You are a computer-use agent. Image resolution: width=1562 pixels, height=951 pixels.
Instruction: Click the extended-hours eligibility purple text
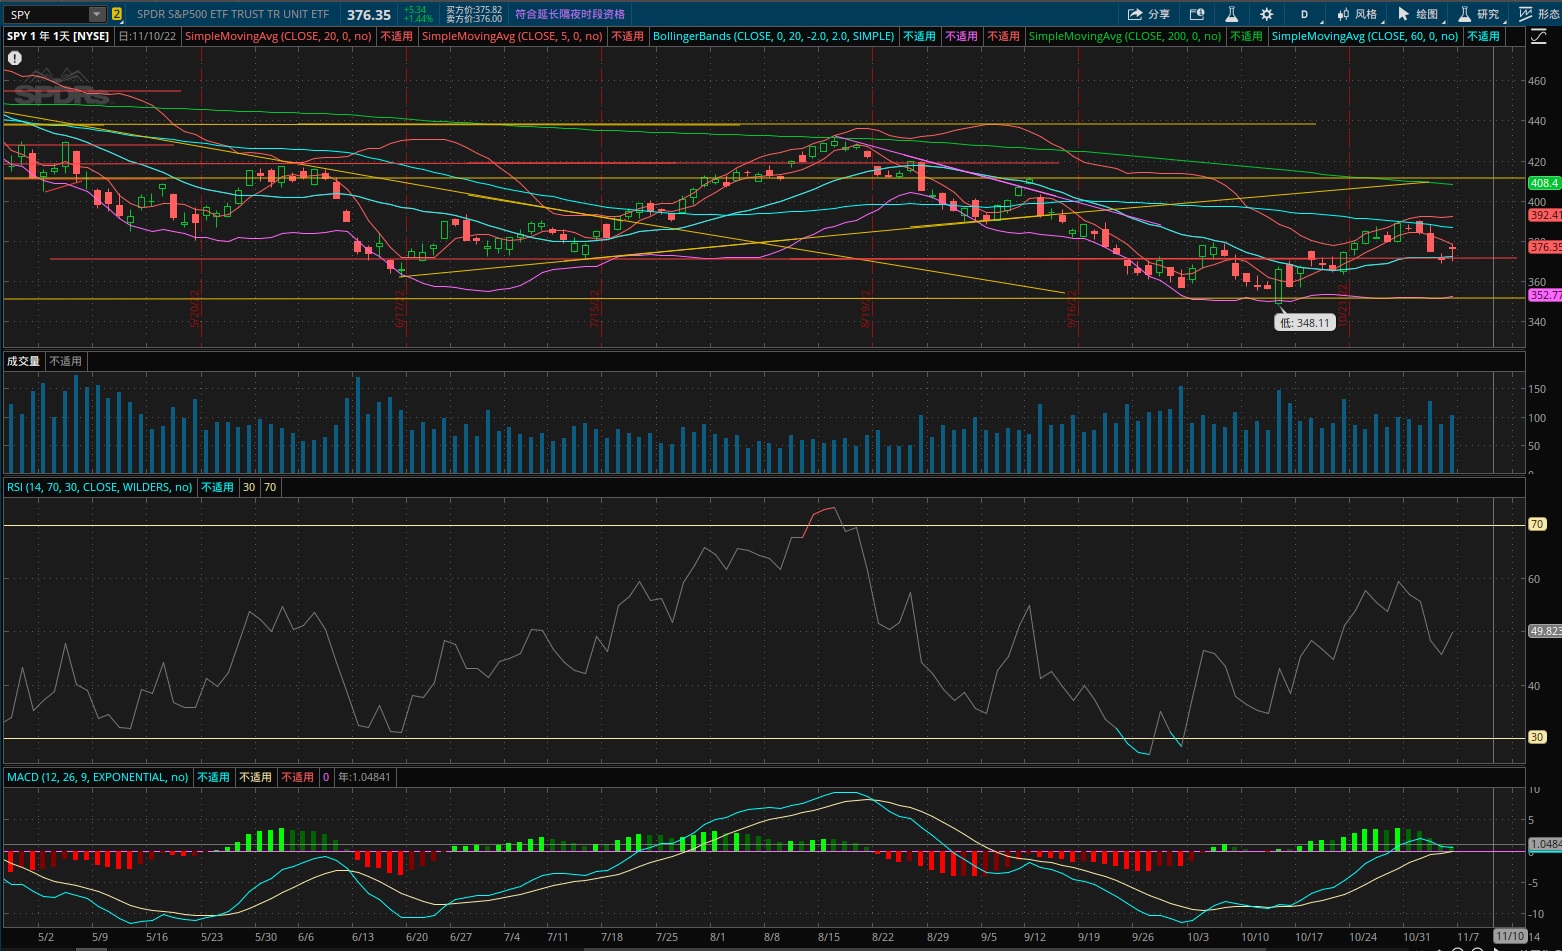coord(570,14)
